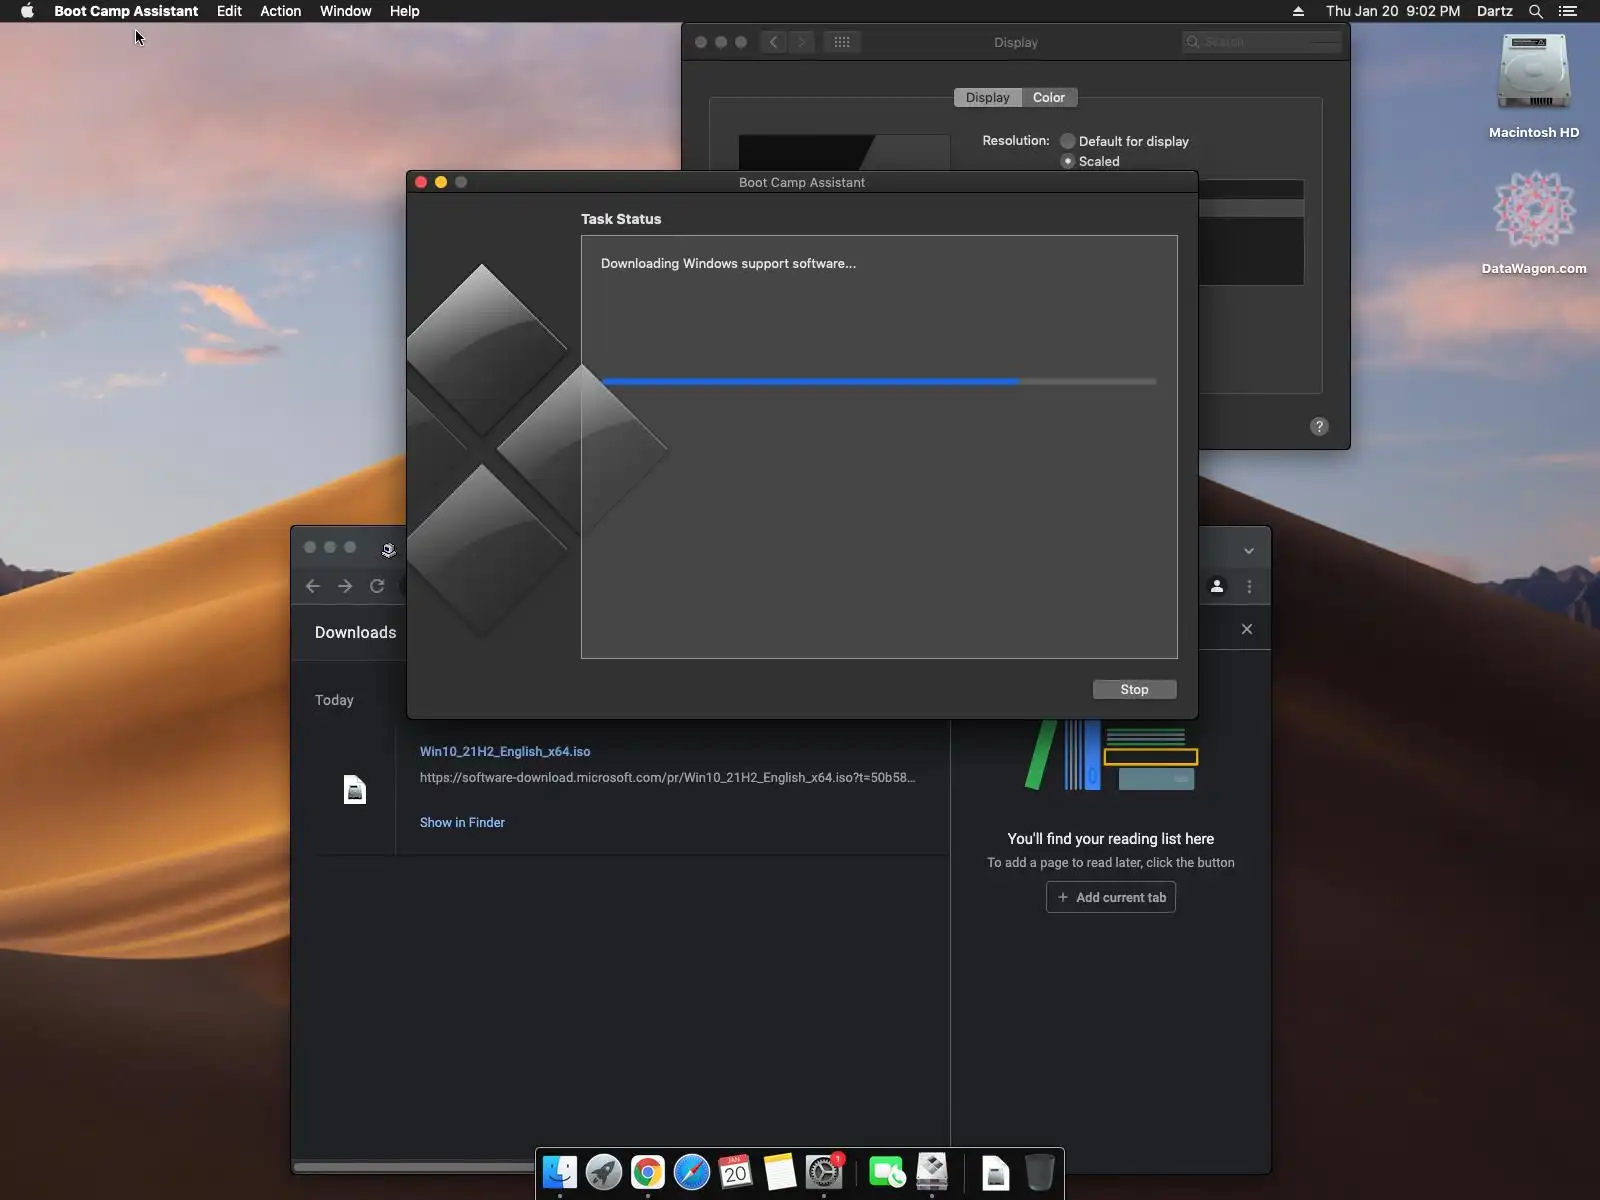Expand the Chrome tab search chevron

1249,551
